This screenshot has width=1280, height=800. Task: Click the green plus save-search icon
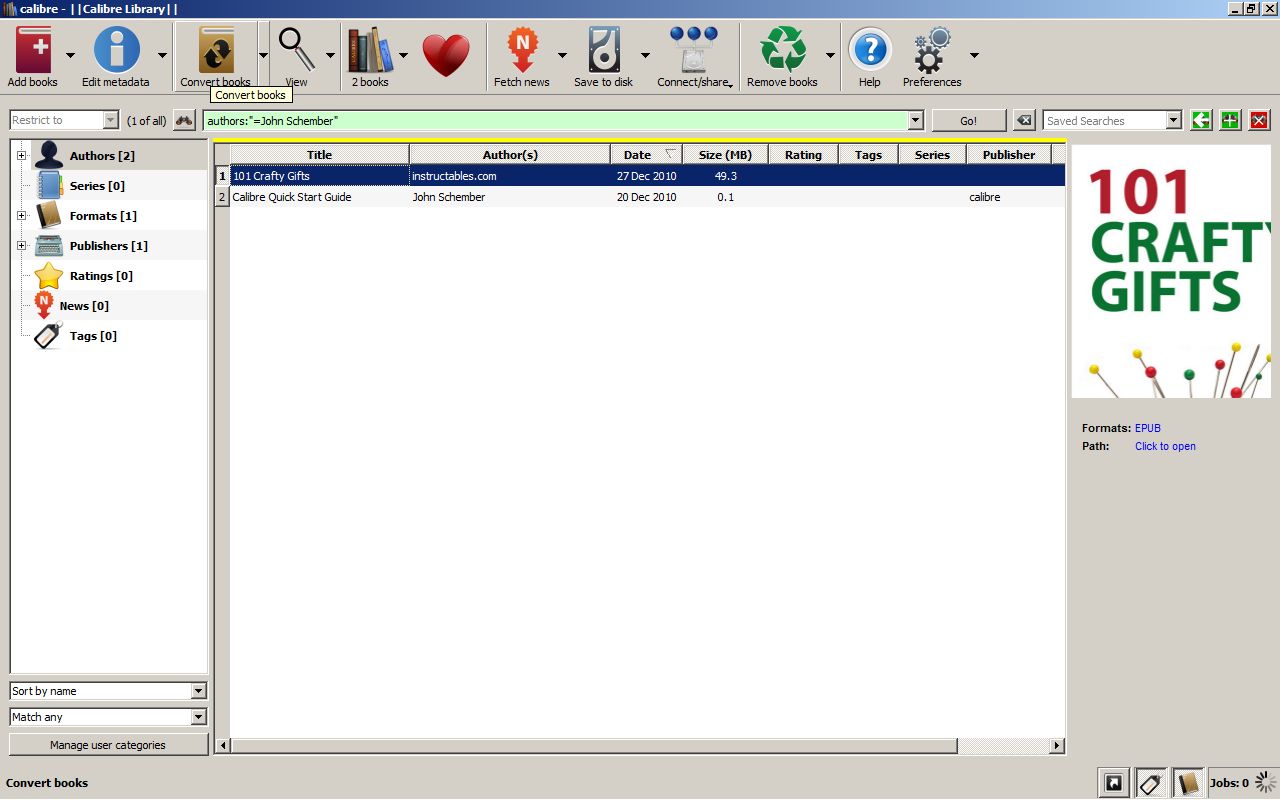point(1230,120)
